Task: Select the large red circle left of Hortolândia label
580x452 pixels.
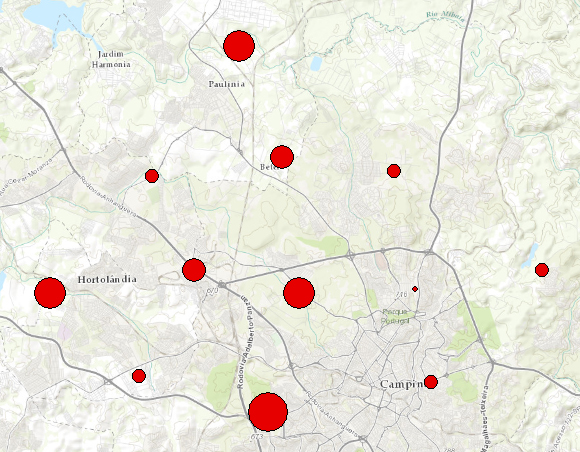Action: tap(50, 293)
